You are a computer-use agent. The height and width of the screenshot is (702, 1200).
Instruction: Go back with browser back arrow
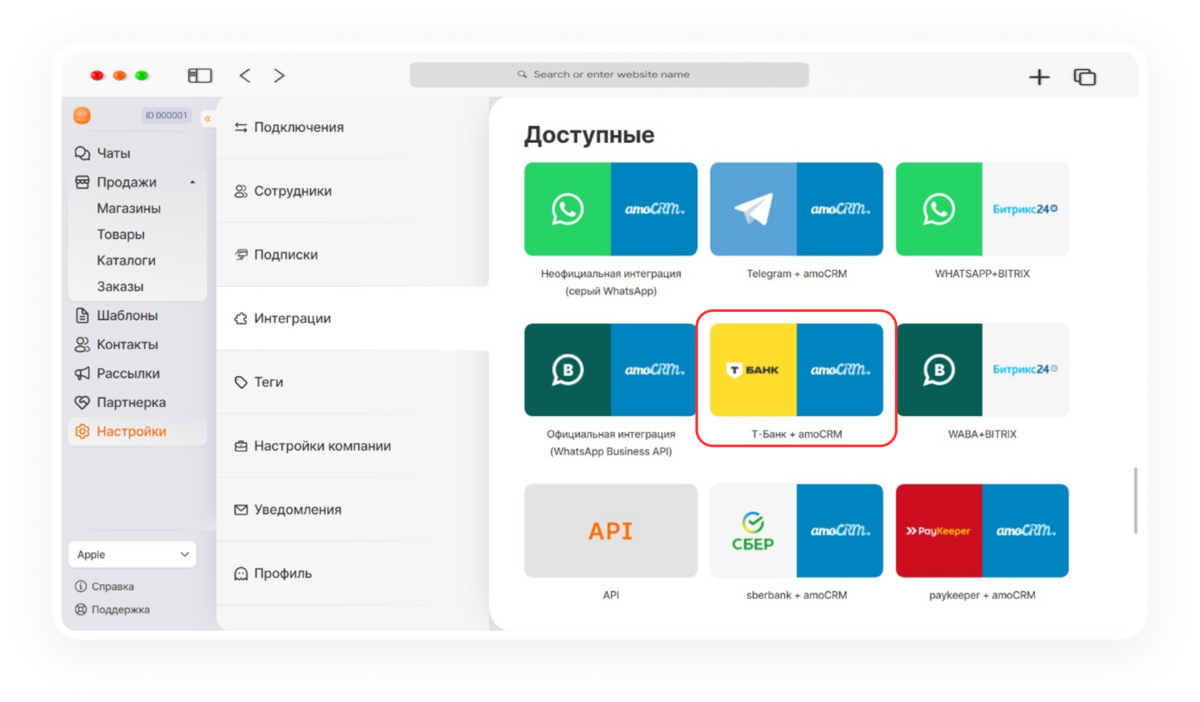click(245, 75)
